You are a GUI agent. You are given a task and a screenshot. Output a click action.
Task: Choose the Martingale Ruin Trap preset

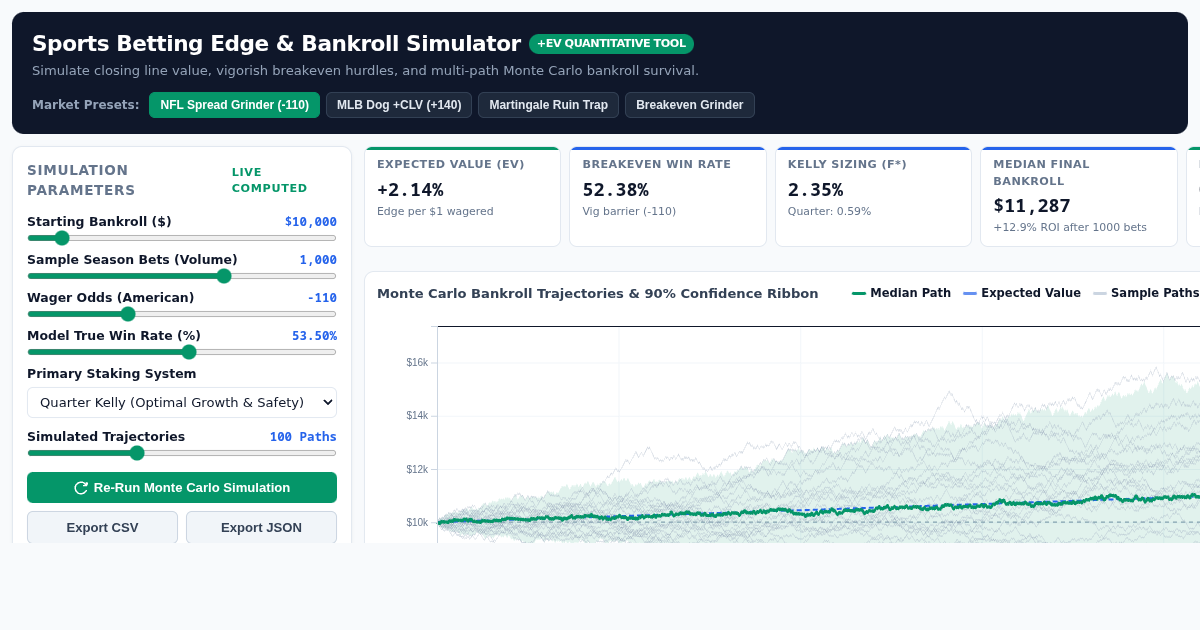(548, 105)
